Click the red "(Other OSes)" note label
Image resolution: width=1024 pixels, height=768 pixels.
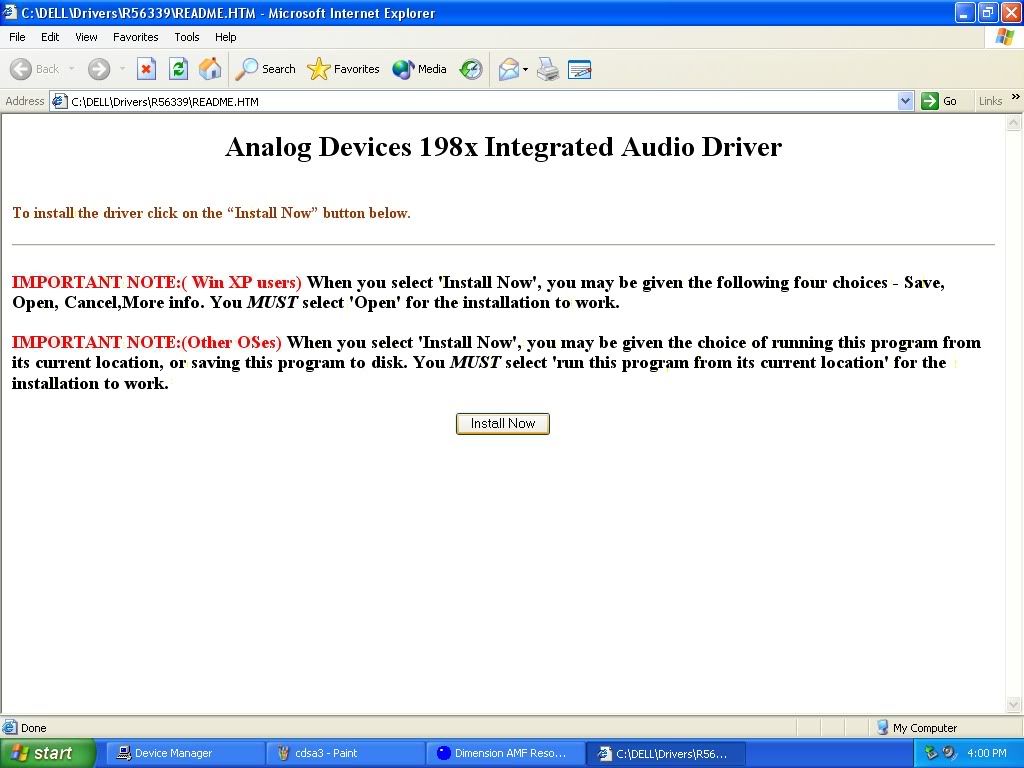click(x=231, y=342)
